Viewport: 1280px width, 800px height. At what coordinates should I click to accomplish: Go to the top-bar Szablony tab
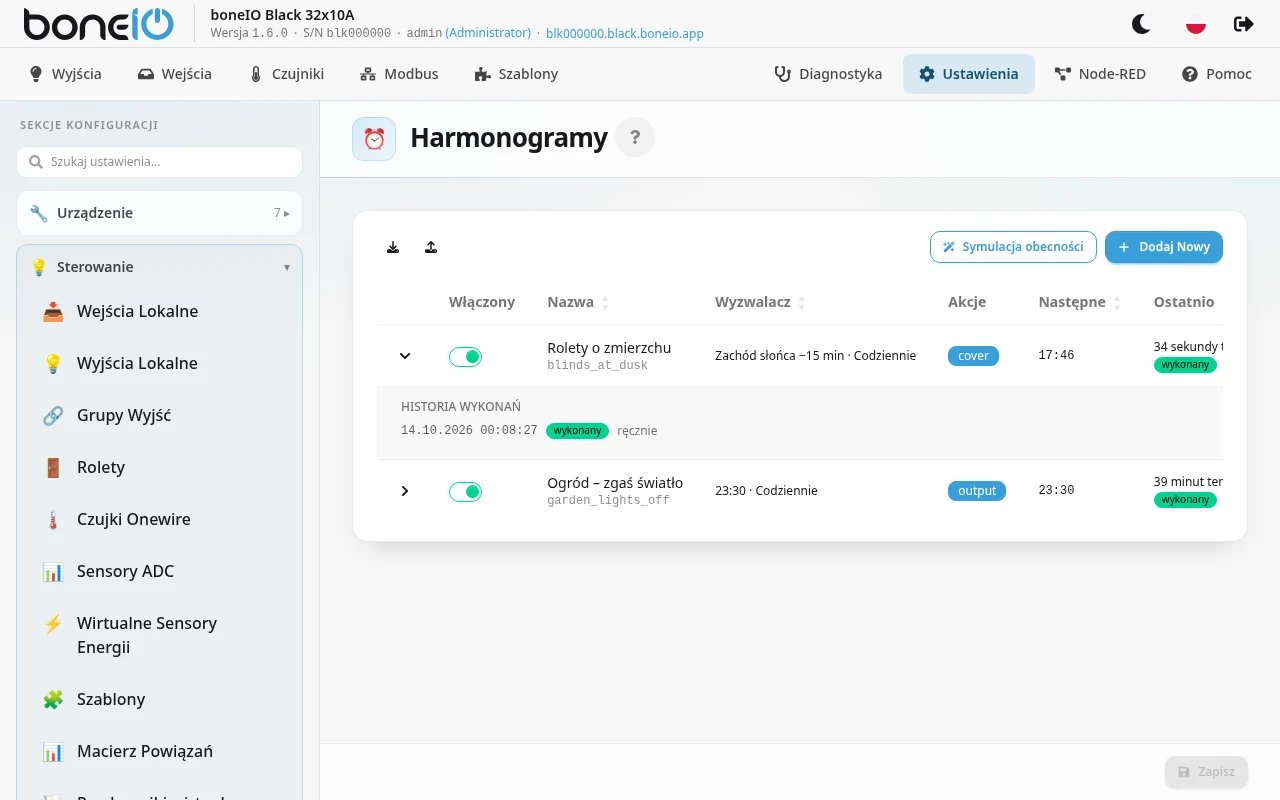click(516, 74)
